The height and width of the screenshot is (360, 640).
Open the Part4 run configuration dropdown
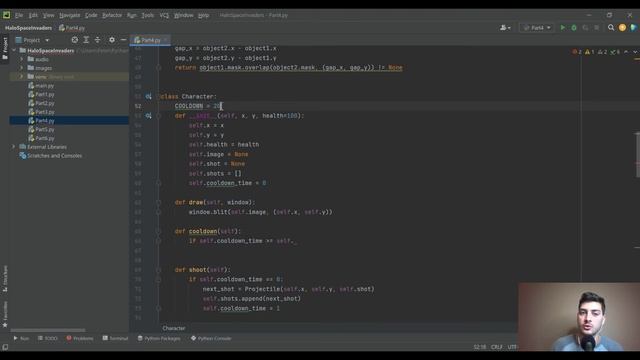pos(536,28)
